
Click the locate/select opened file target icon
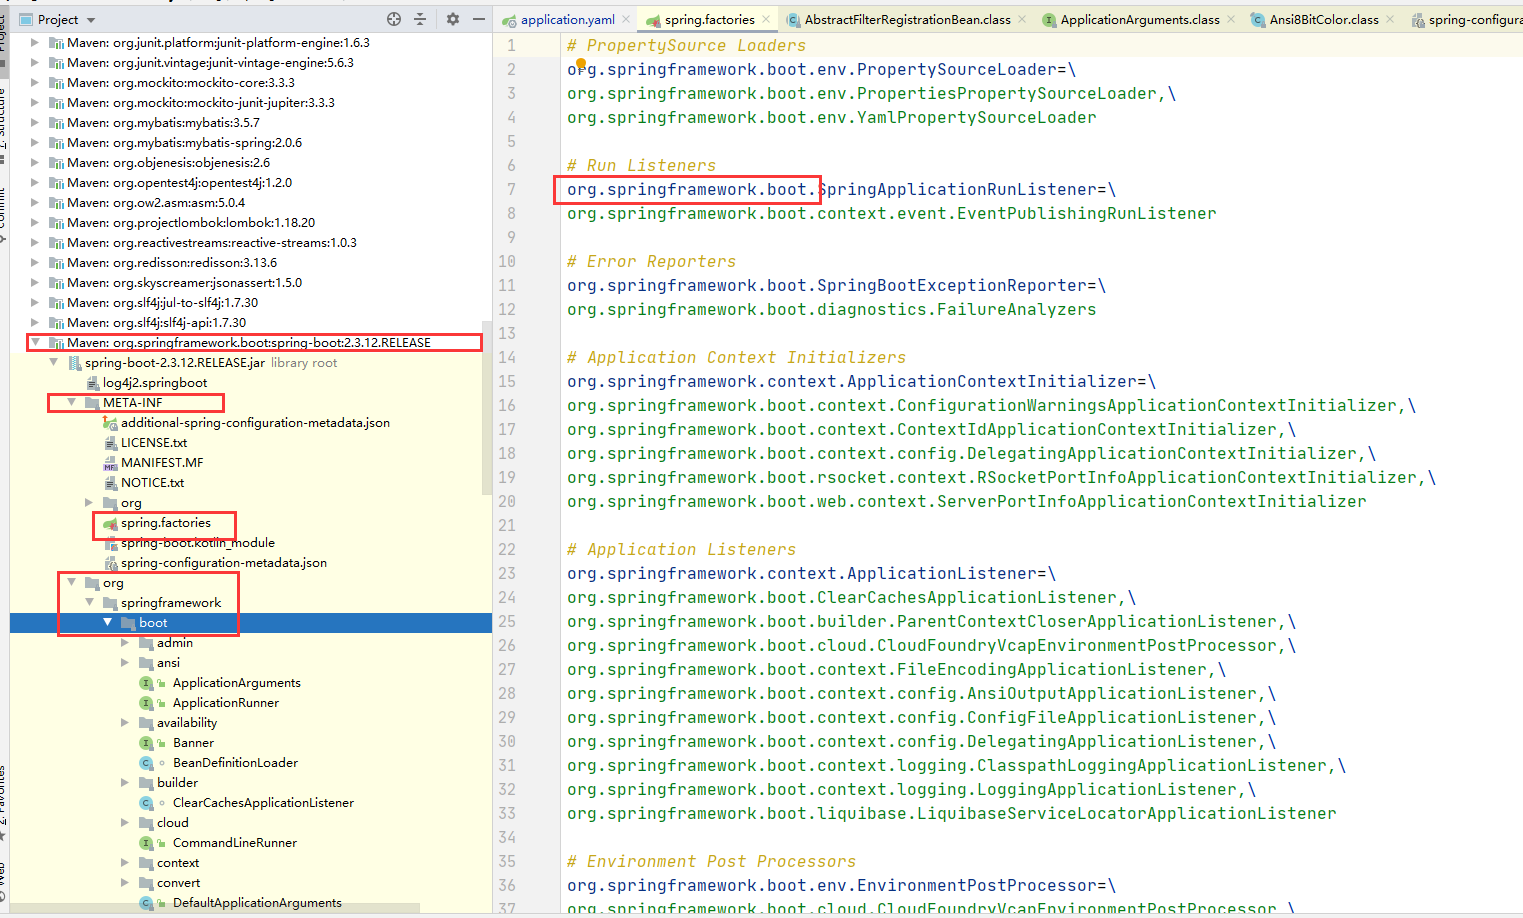[394, 19]
